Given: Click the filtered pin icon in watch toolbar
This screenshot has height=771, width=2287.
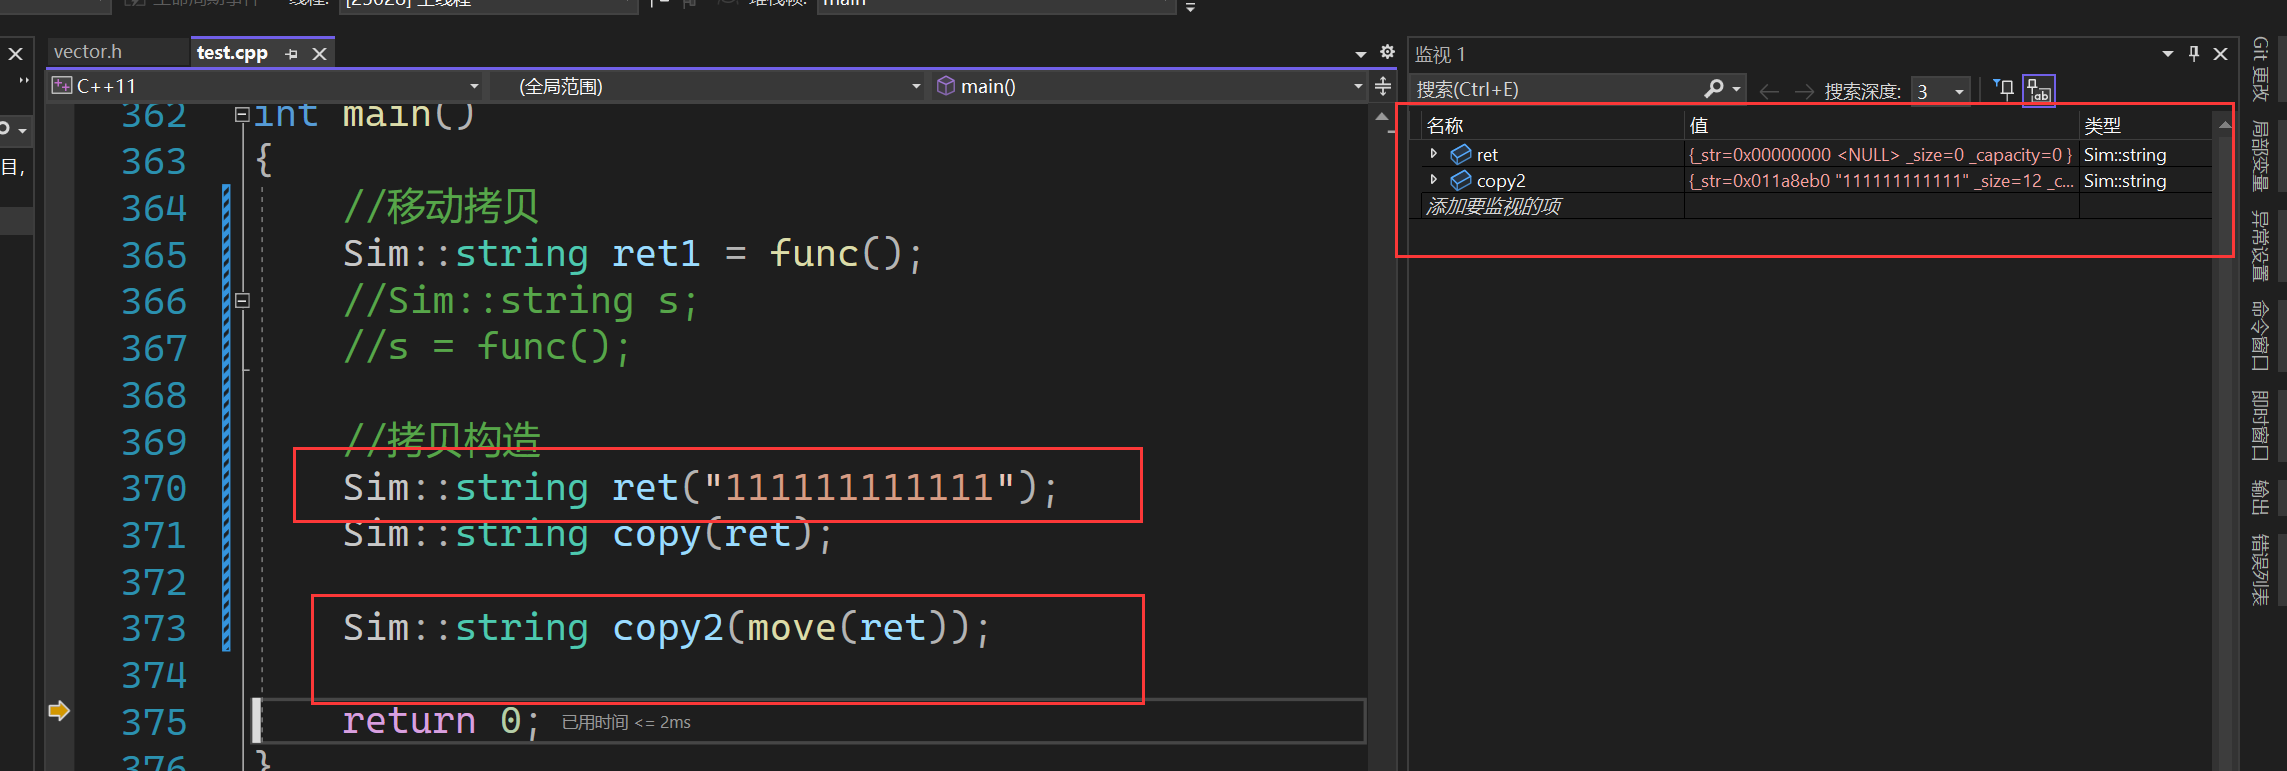Looking at the screenshot, I should pos(2003,89).
